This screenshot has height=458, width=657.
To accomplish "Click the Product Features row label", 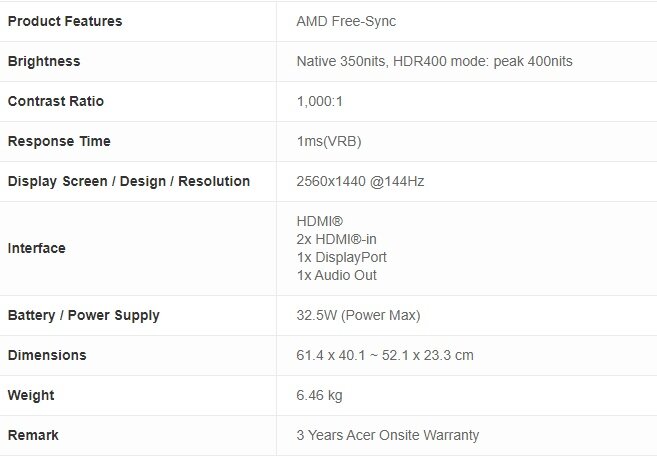I will point(65,21).
